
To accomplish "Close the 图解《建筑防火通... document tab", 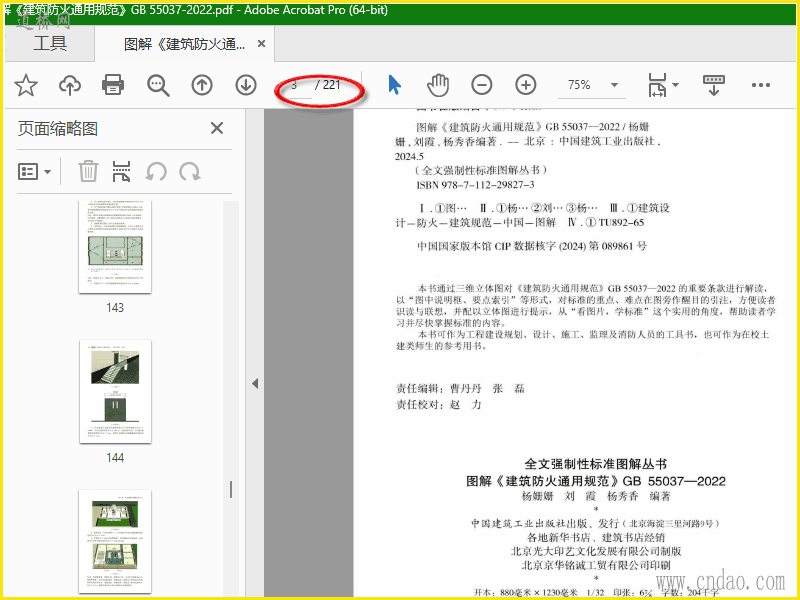I will (261, 44).
